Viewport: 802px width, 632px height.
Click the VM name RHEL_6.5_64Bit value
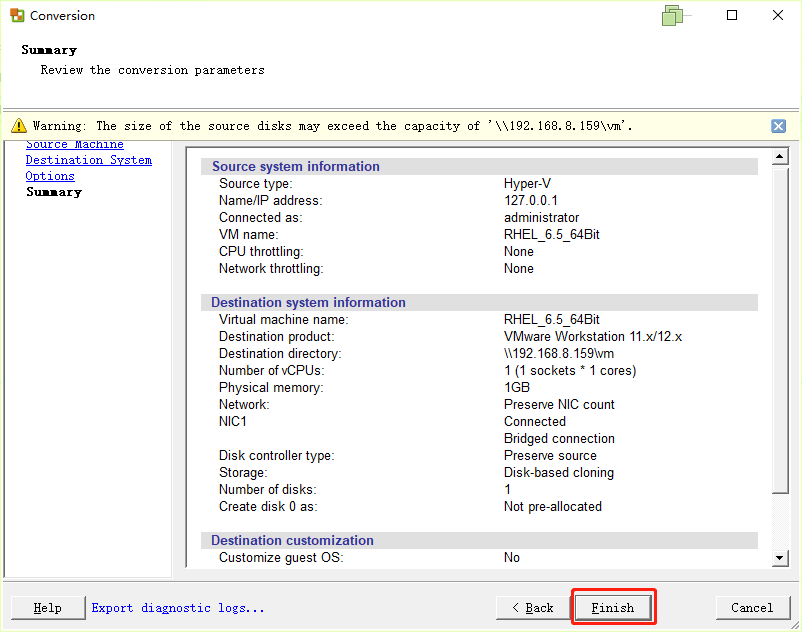551,234
